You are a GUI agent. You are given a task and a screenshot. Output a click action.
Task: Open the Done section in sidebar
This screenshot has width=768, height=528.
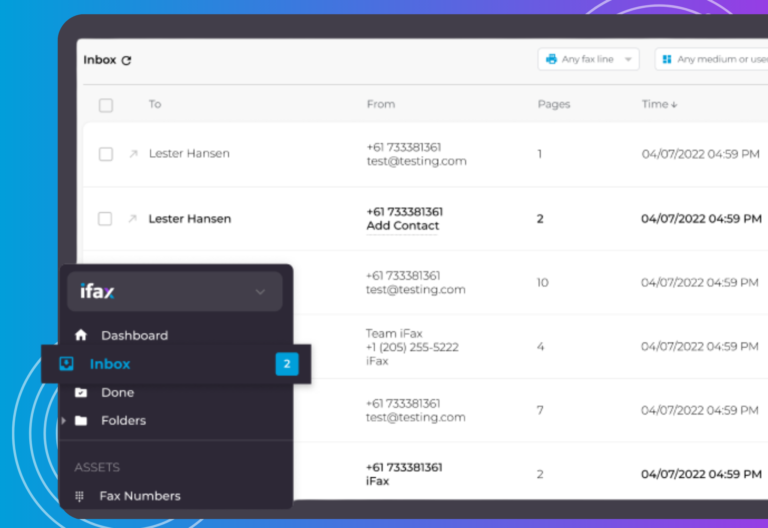(118, 392)
